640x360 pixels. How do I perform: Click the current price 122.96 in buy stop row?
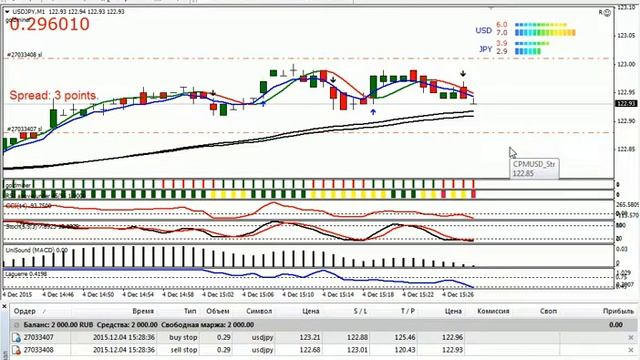point(453,338)
